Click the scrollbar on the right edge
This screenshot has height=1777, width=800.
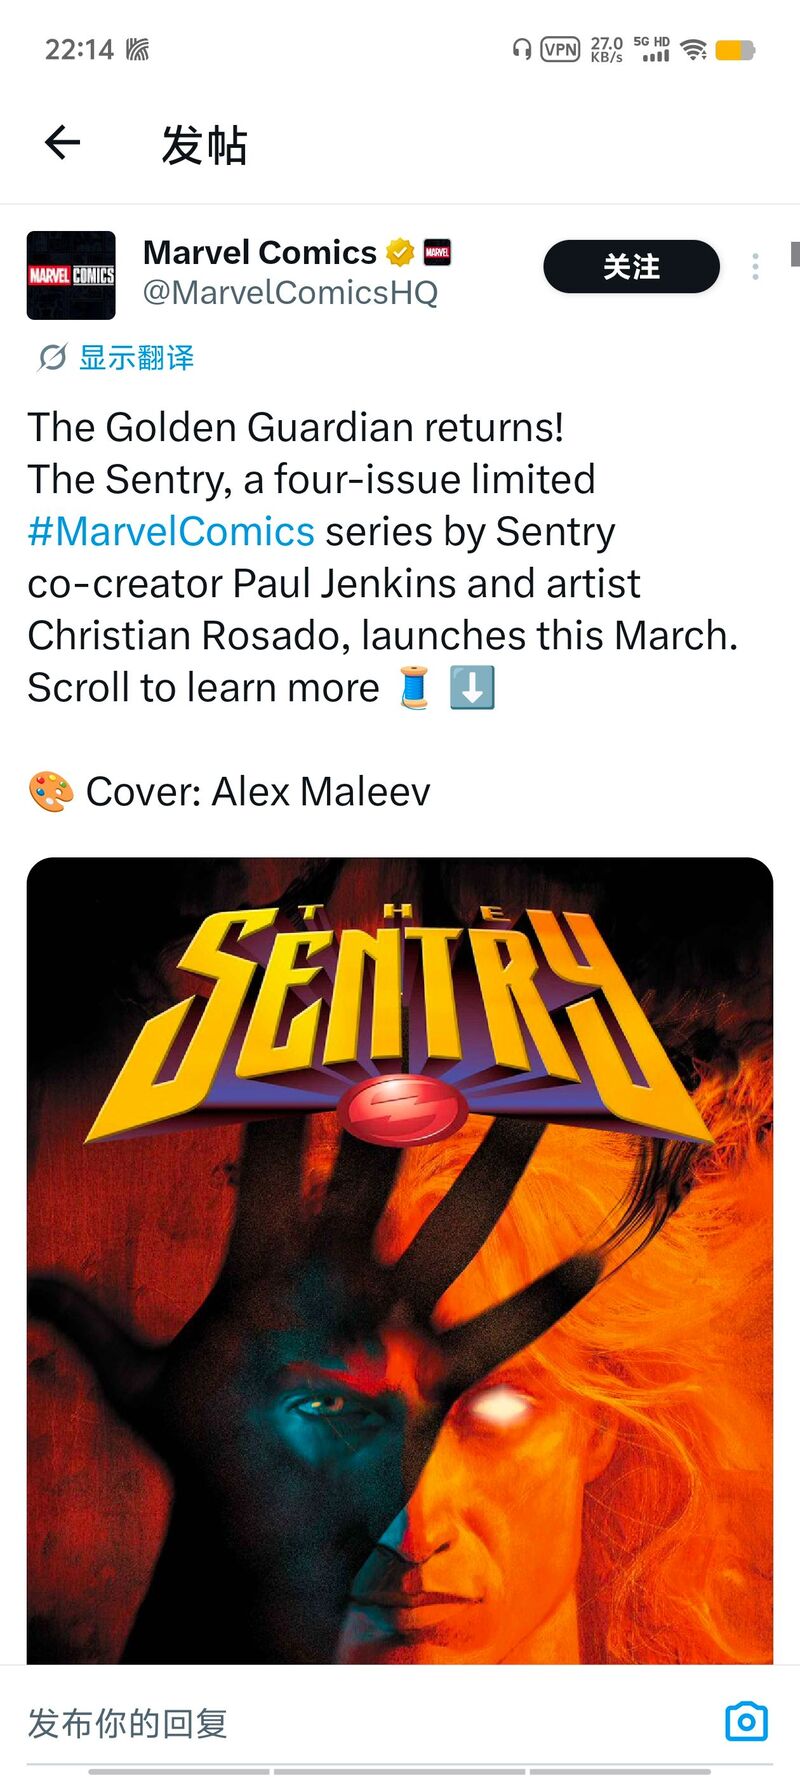click(794, 255)
